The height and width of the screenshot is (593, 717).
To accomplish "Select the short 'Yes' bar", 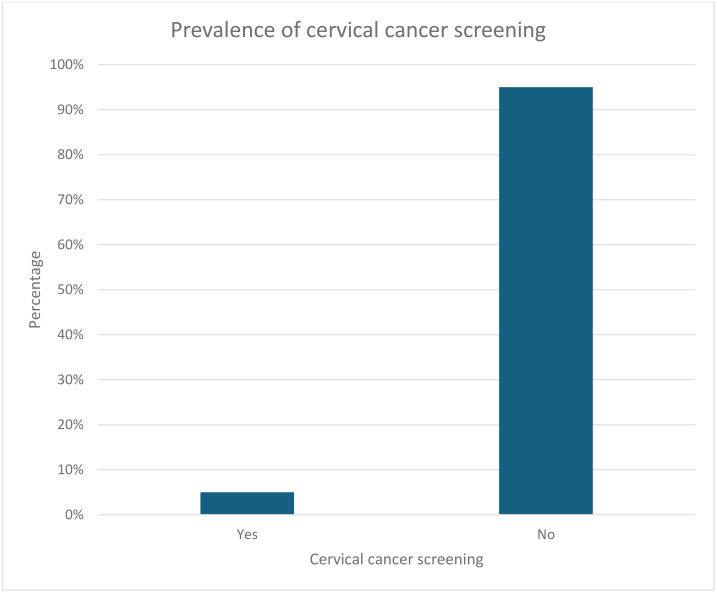I will (247, 503).
